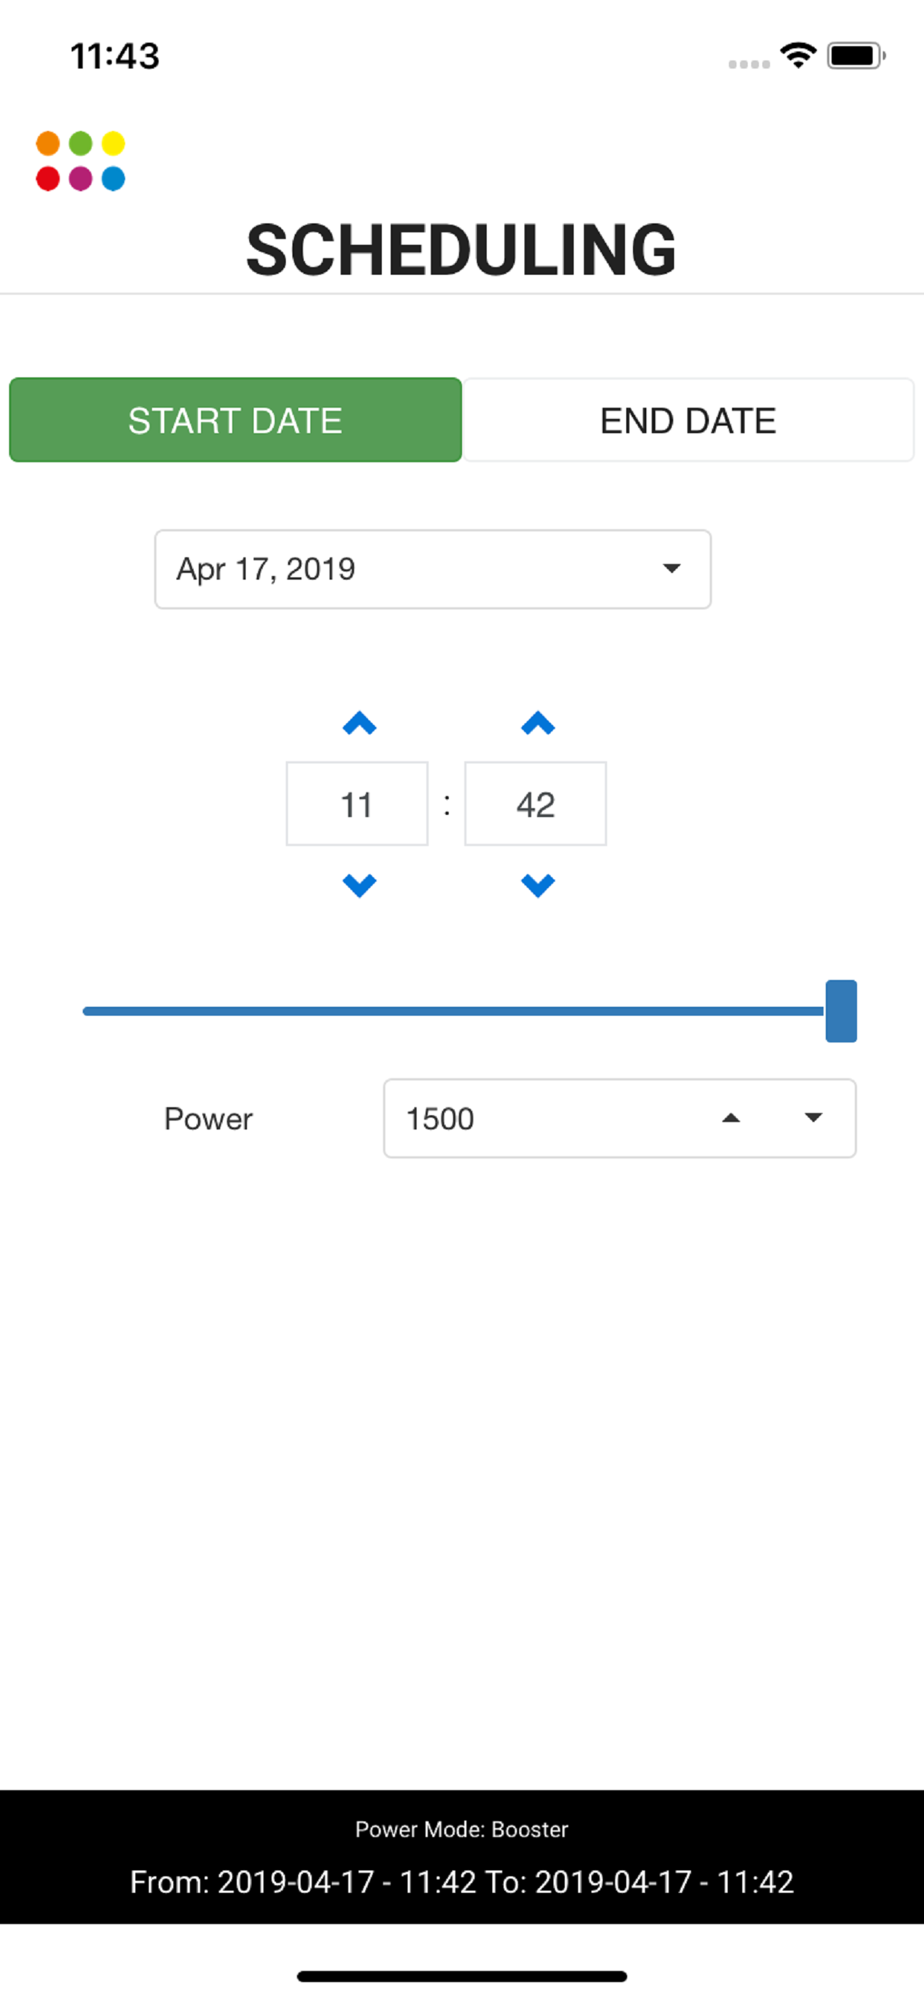Image resolution: width=924 pixels, height=2000 pixels.
Task: Lower Power value with down triangle
Action: pyautogui.click(x=814, y=1118)
